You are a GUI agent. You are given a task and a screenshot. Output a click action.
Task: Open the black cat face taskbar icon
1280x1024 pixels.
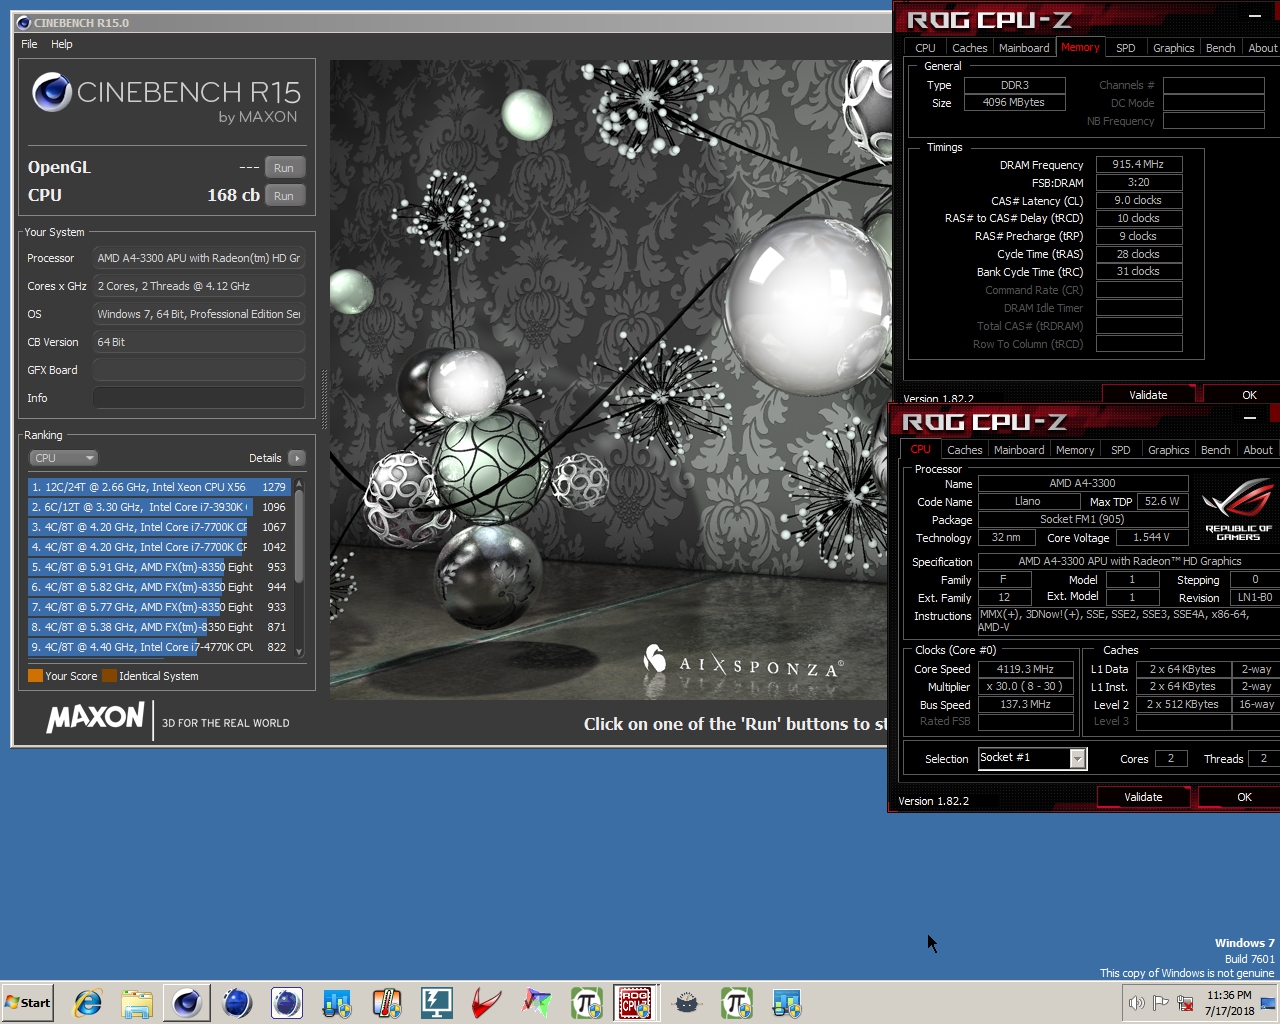[x=687, y=1002]
